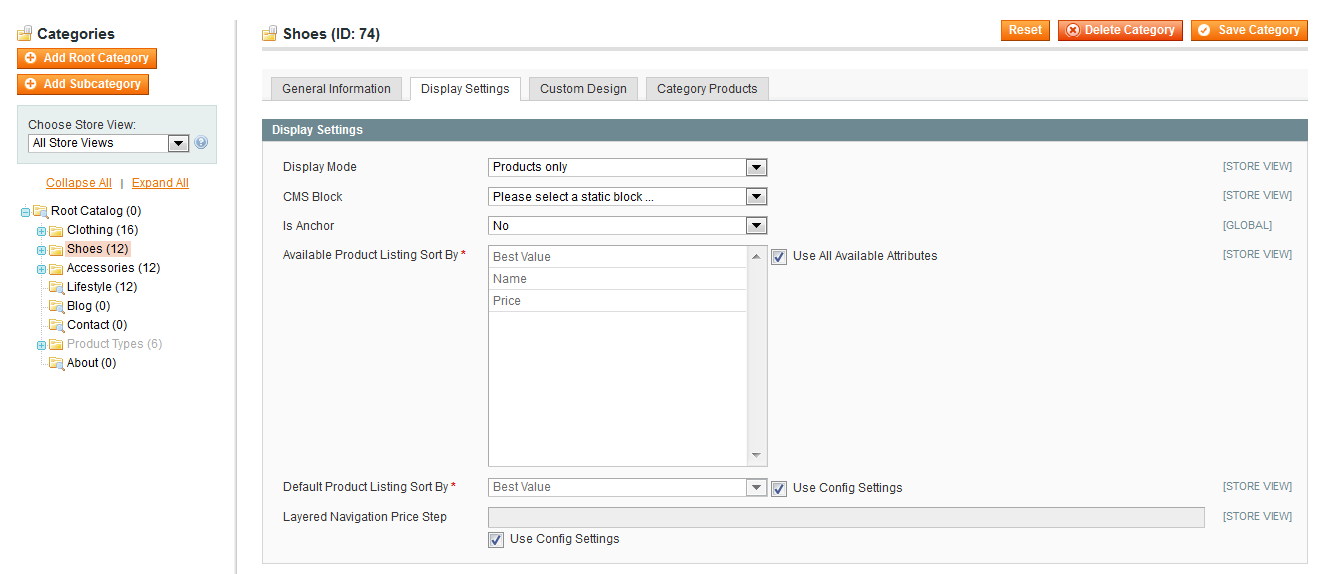Click the Accessories category folder icon
1326x574 pixels.
point(57,268)
